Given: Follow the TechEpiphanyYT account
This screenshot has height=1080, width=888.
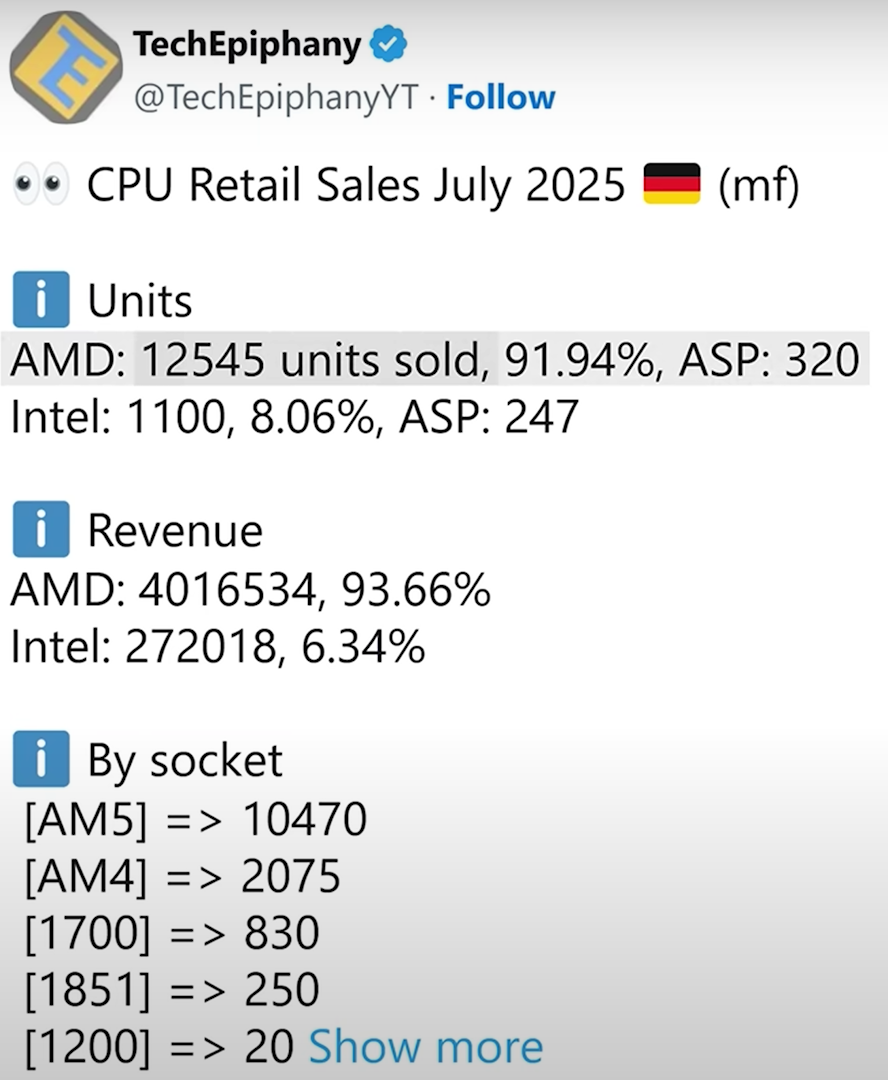Looking at the screenshot, I should click(500, 97).
